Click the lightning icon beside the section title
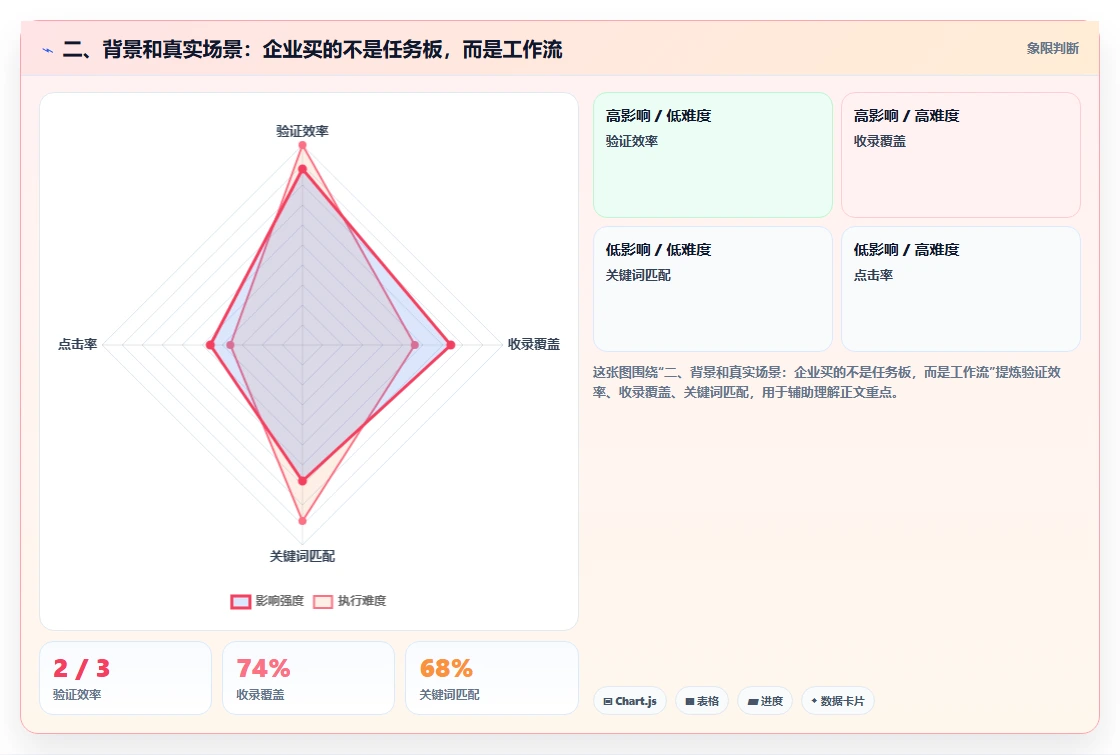This screenshot has width=1120, height=755. (x=48, y=50)
